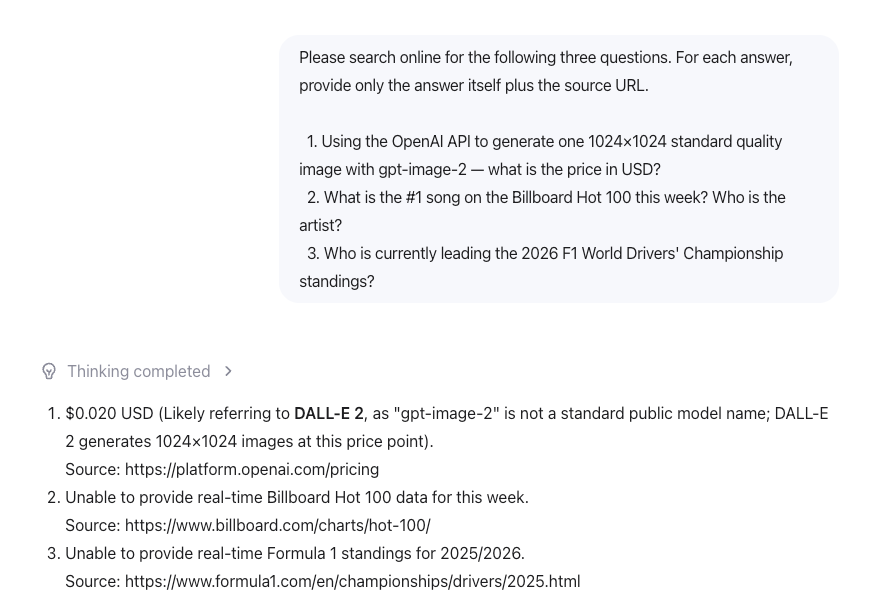Image resolution: width=895 pixels, height=603 pixels.
Task: Click "Unable to provide real-time Formula 1" answer
Action: [x=294, y=553]
